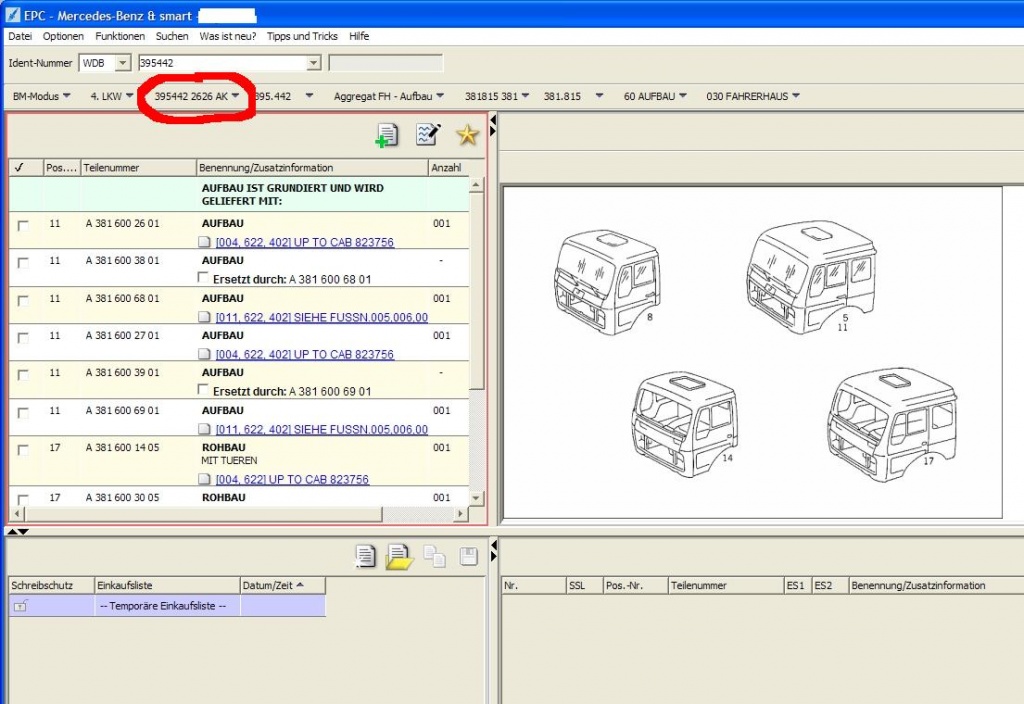Open the SIEHE FUSSN link under A 381 600 69 01
The width and height of the screenshot is (1024, 704).
322,429
